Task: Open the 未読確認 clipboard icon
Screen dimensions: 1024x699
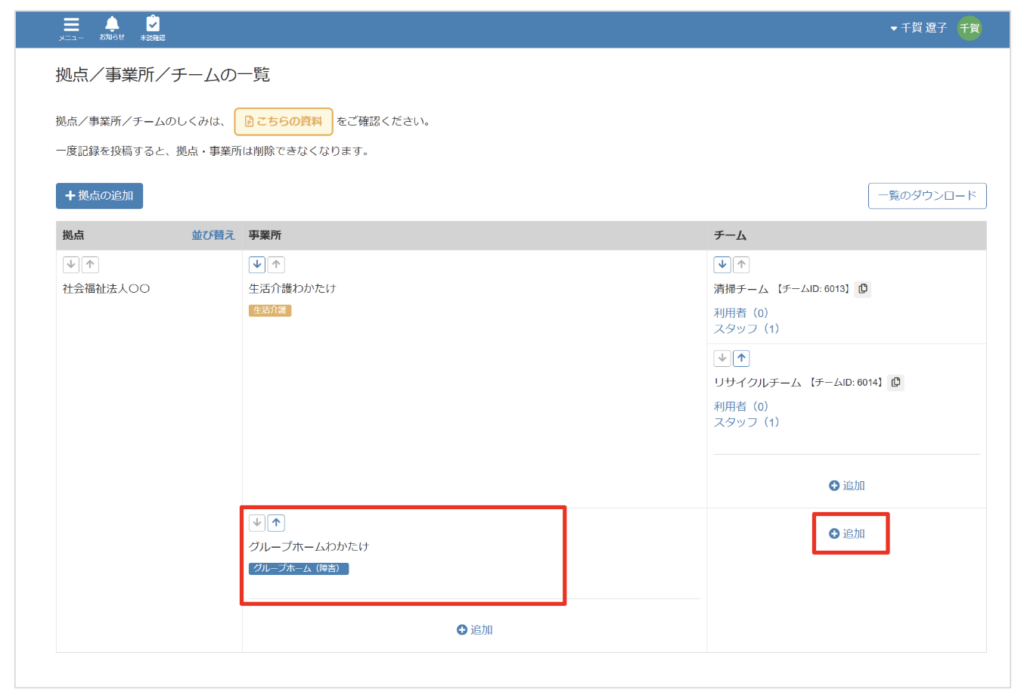Action: pyautogui.click(x=152, y=28)
